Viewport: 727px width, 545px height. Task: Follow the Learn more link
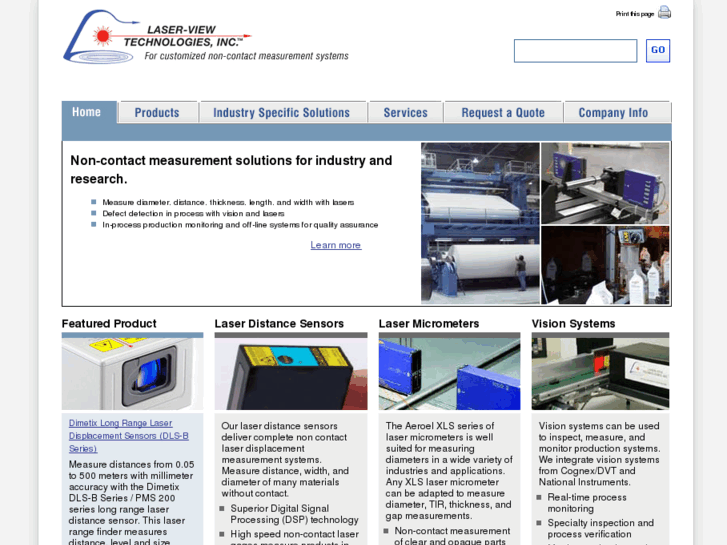click(x=336, y=245)
